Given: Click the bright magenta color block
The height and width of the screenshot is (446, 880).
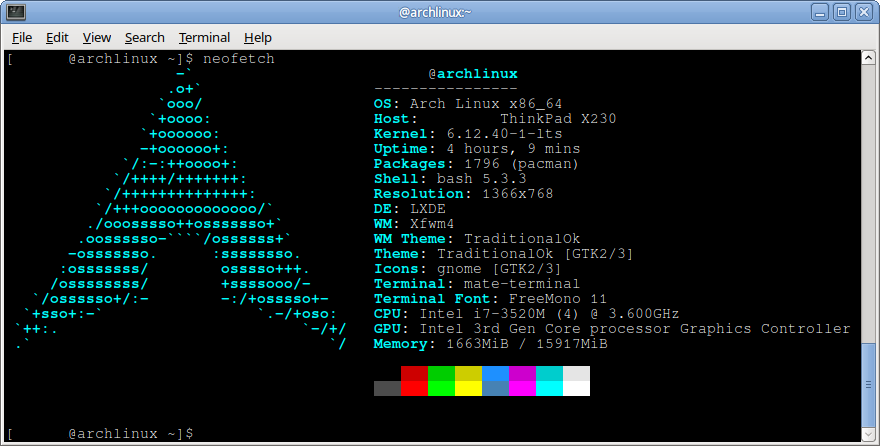Looking at the screenshot, I should click(522, 388).
